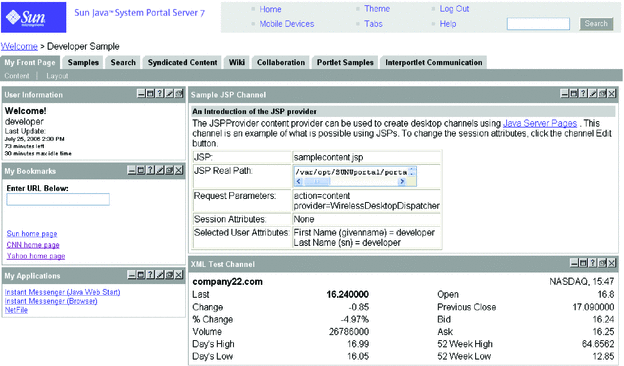Open help for My Applications channel
Screen dimensions: 624x366
tap(150, 275)
